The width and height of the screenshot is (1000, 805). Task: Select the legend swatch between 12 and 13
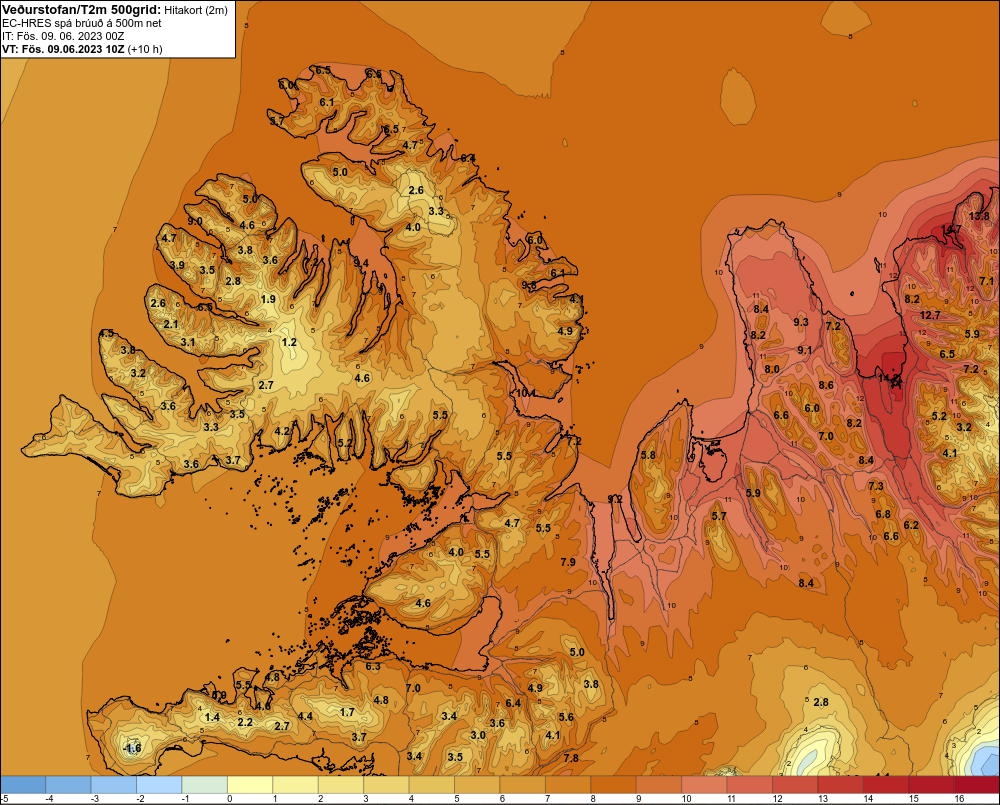[795, 785]
